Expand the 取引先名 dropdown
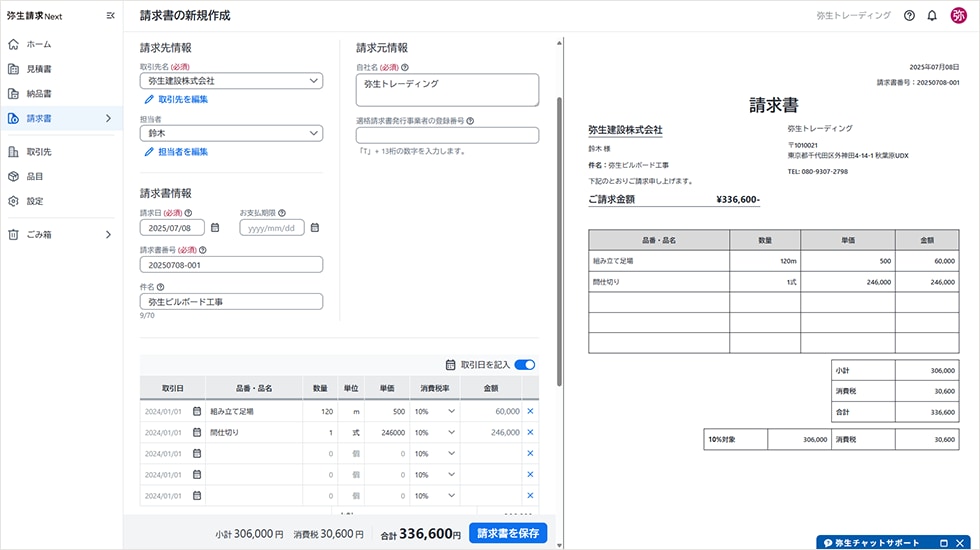 [x=314, y=81]
